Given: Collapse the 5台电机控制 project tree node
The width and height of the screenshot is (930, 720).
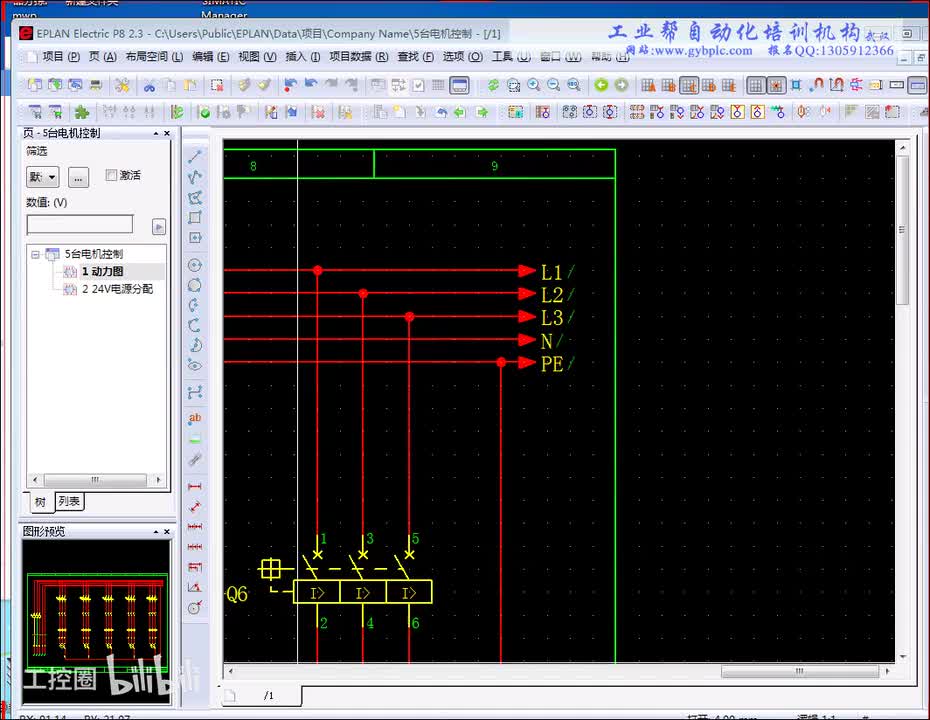Looking at the screenshot, I should tap(36, 254).
